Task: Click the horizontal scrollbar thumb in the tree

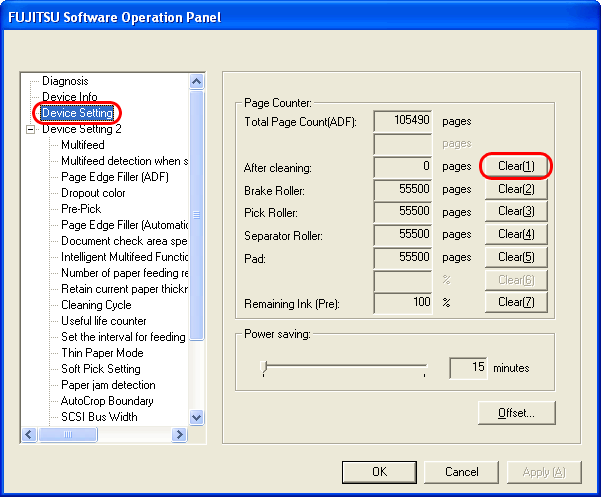Action: [68, 435]
